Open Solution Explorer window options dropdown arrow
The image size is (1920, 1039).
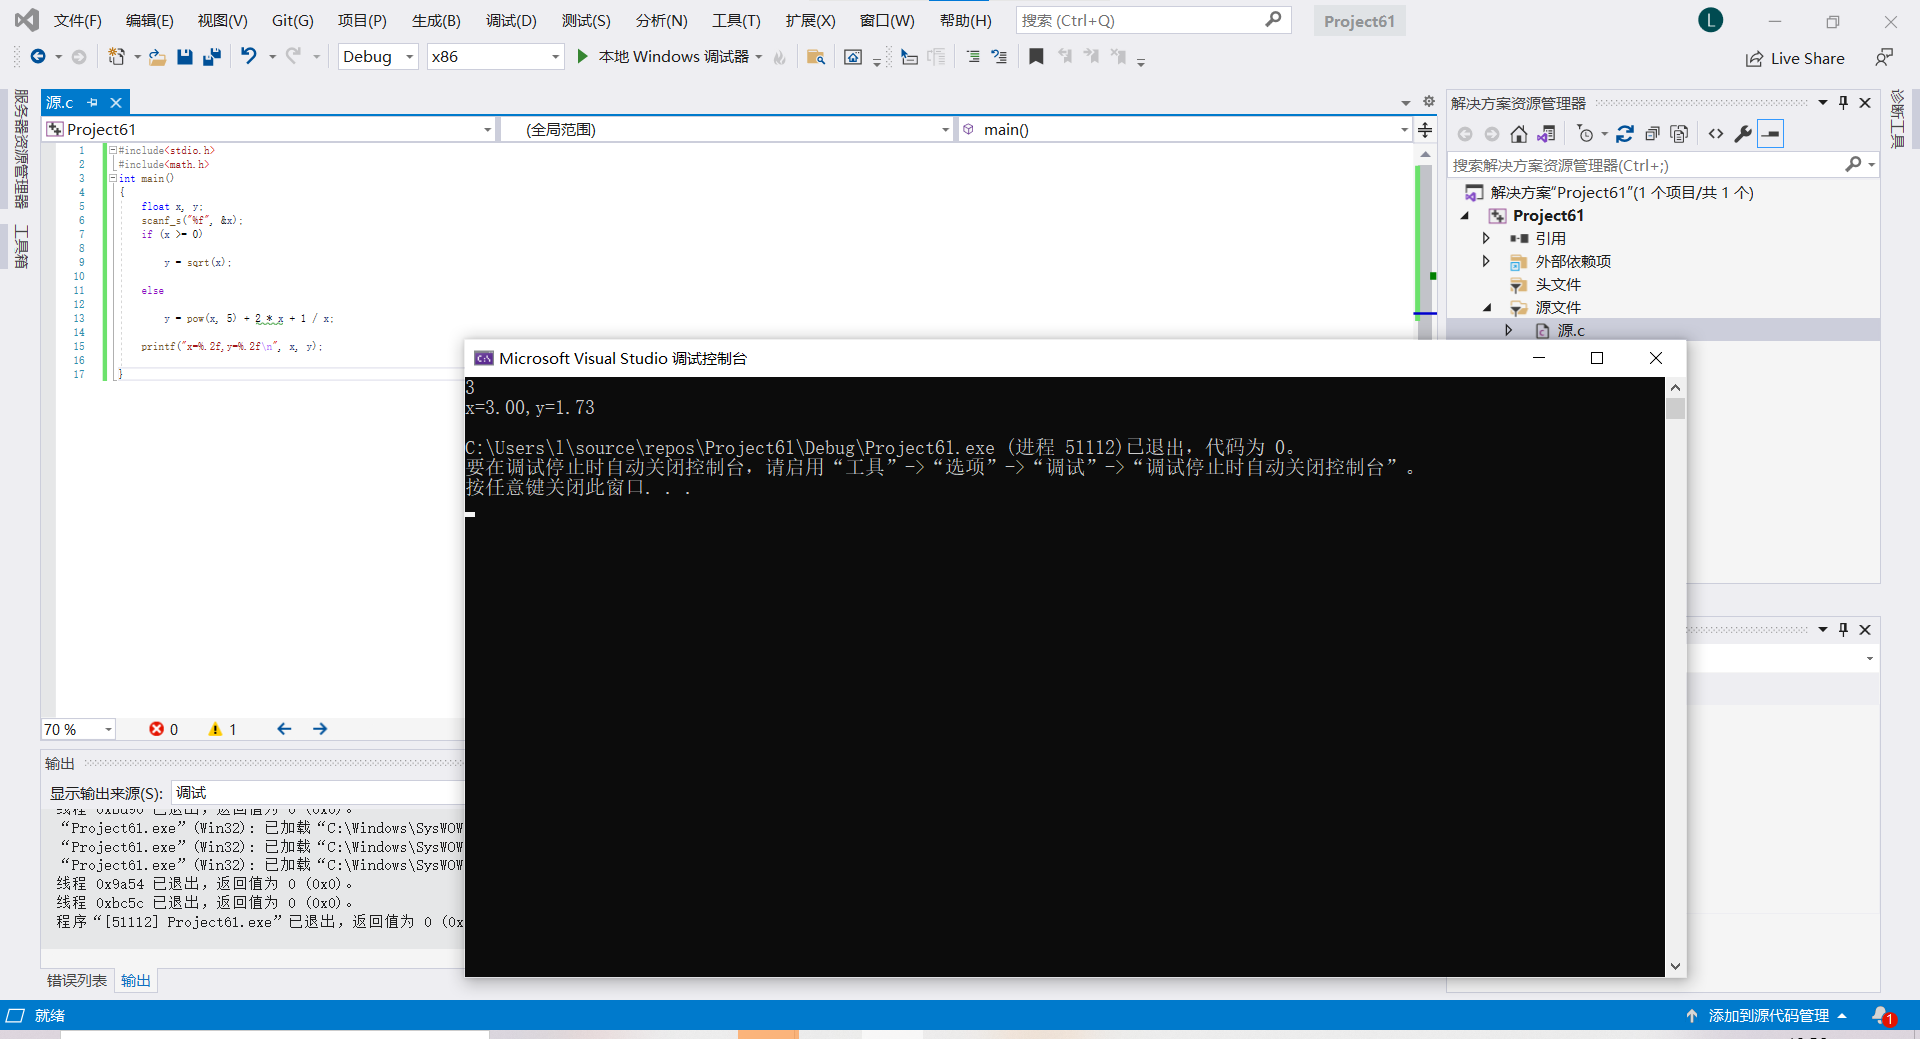(1823, 103)
